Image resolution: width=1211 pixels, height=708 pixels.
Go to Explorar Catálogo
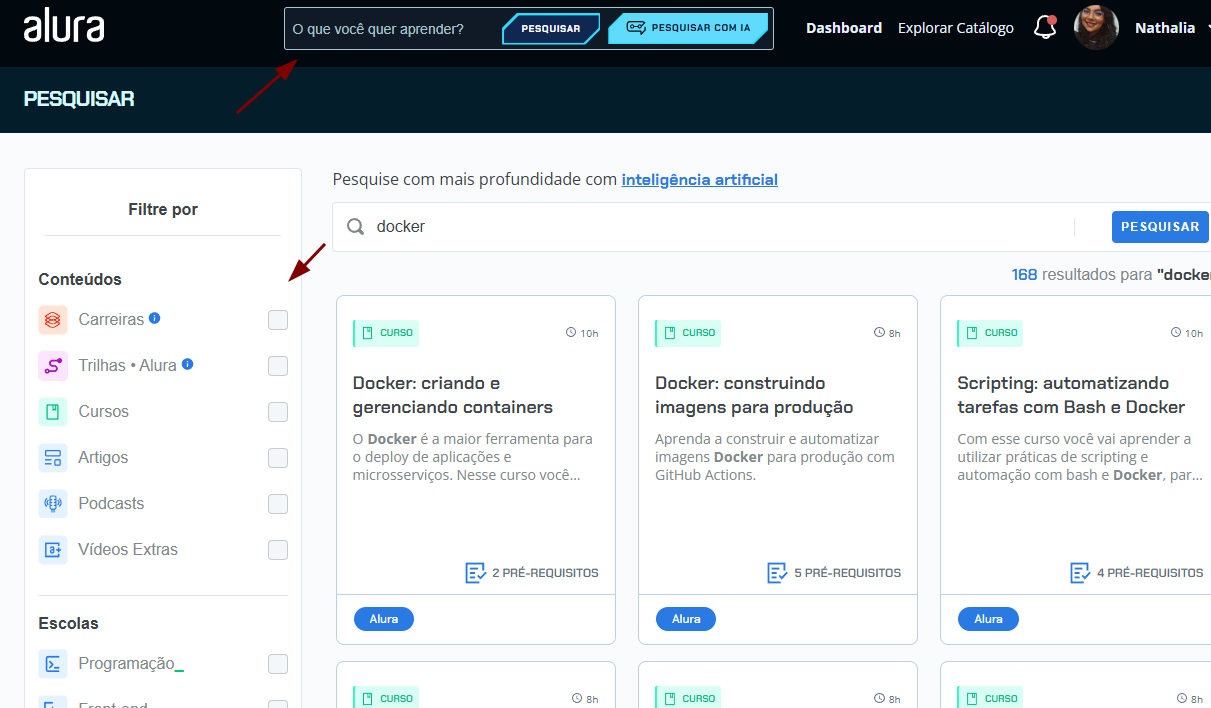(x=954, y=27)
